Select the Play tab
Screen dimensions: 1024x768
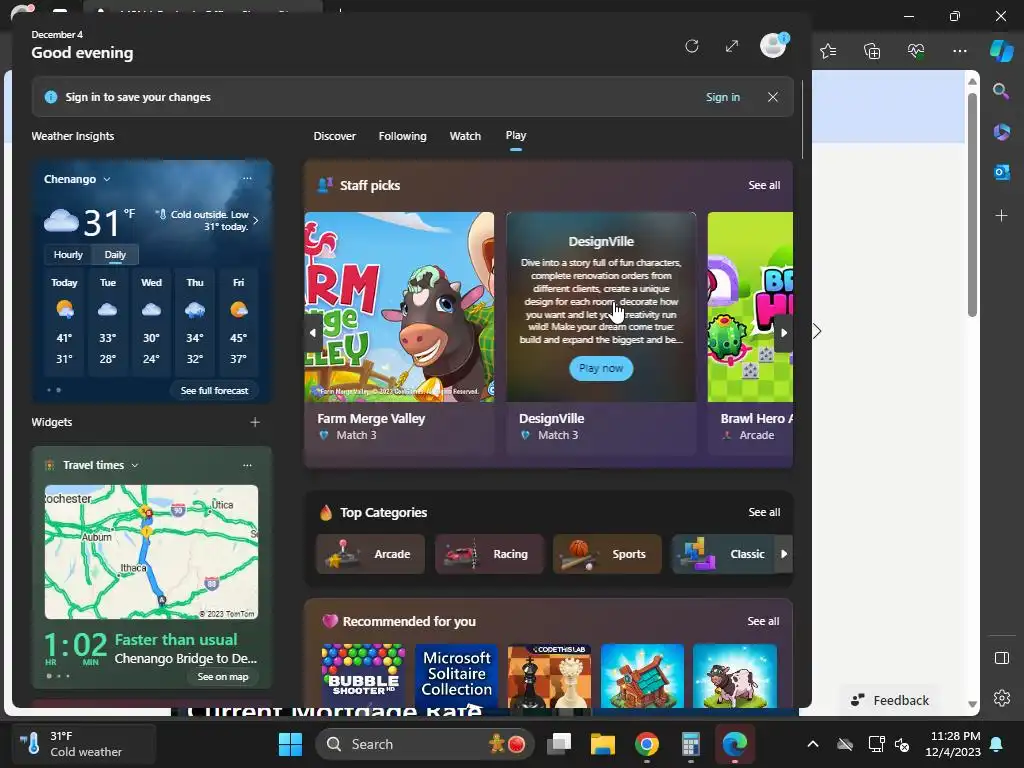pyautogui.click(x=516, y=135)
